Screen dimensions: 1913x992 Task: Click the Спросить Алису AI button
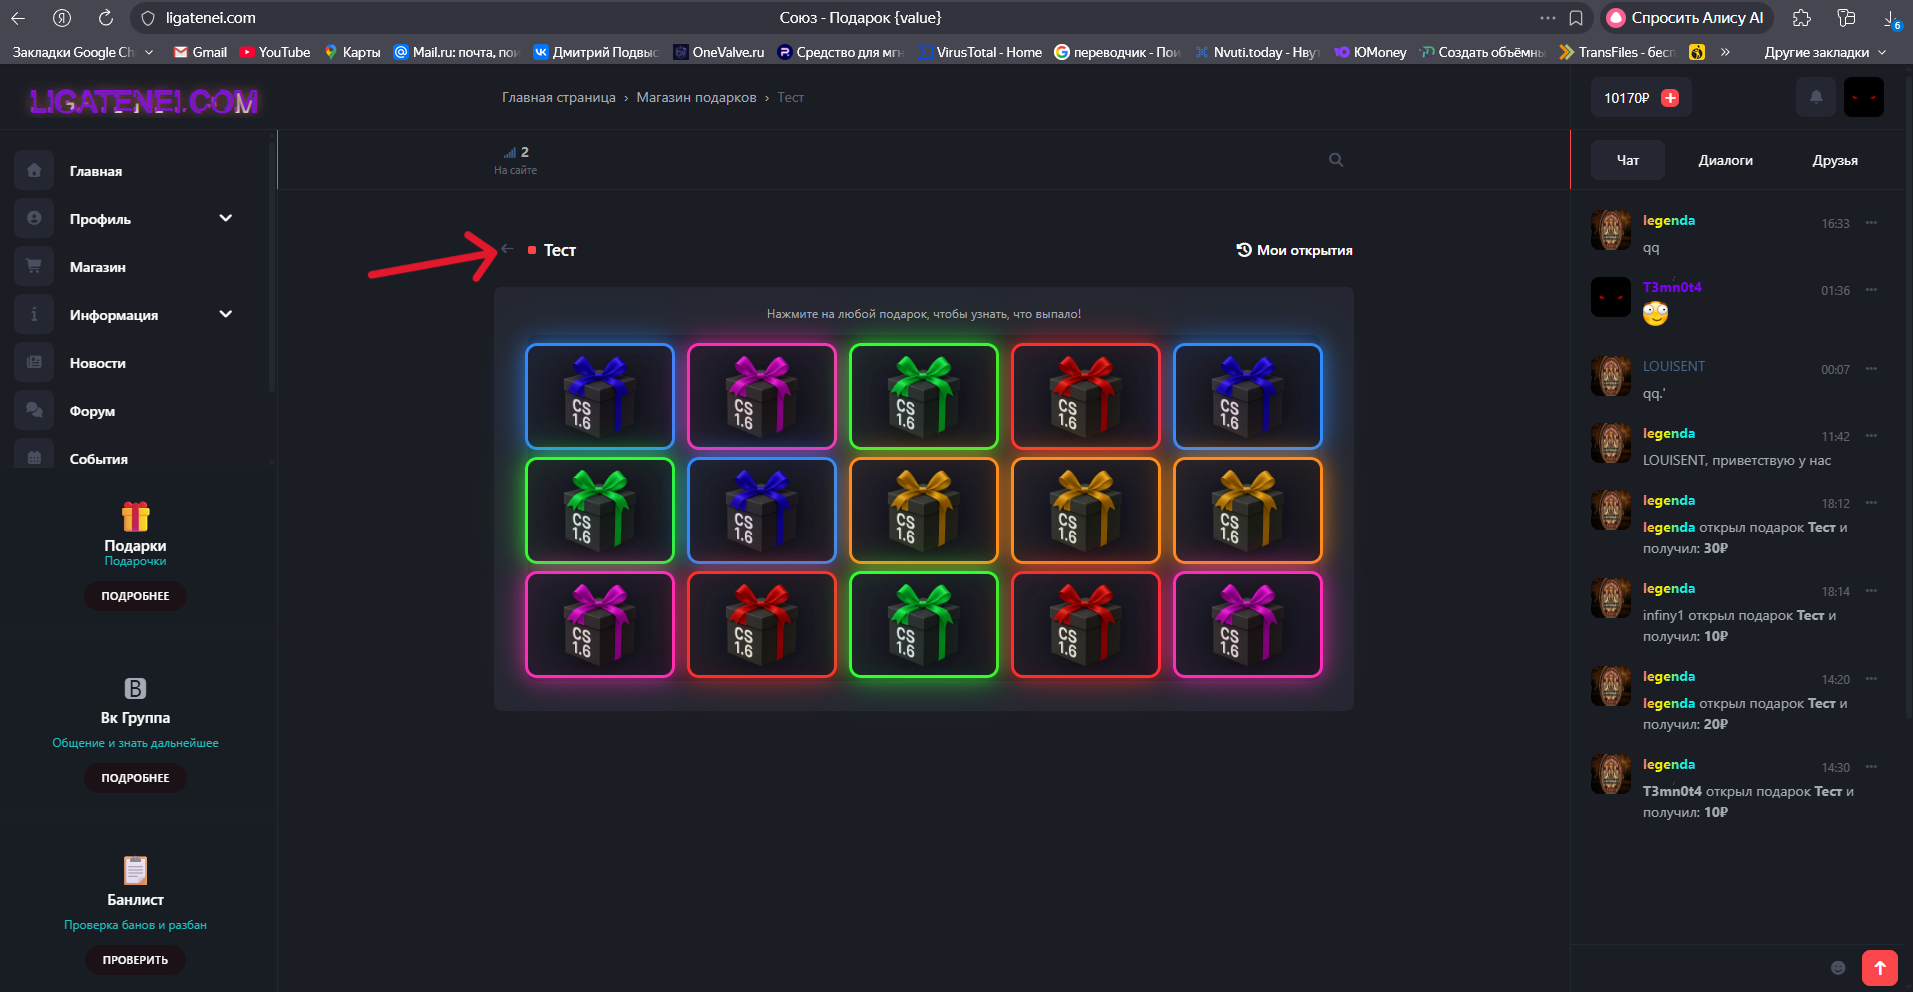tap(1686, 18)
